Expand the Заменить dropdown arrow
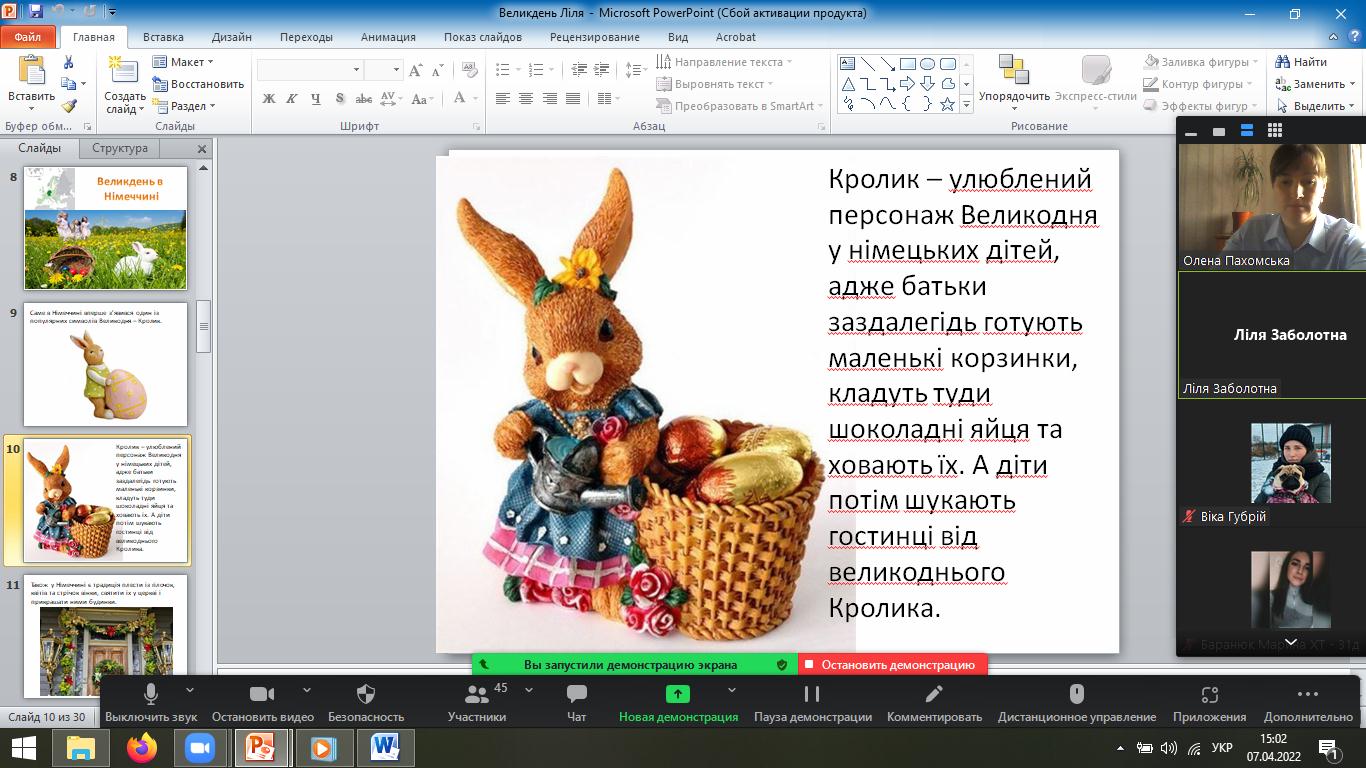This screenshot has height=768, width=1366. [1352, 84]
